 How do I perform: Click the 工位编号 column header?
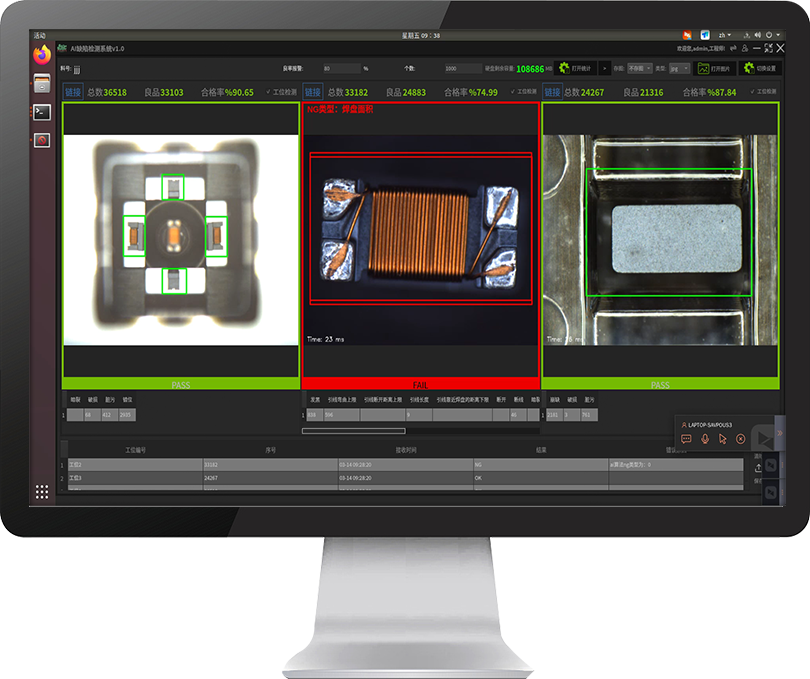pyautogui.click(x=135, y=450)
